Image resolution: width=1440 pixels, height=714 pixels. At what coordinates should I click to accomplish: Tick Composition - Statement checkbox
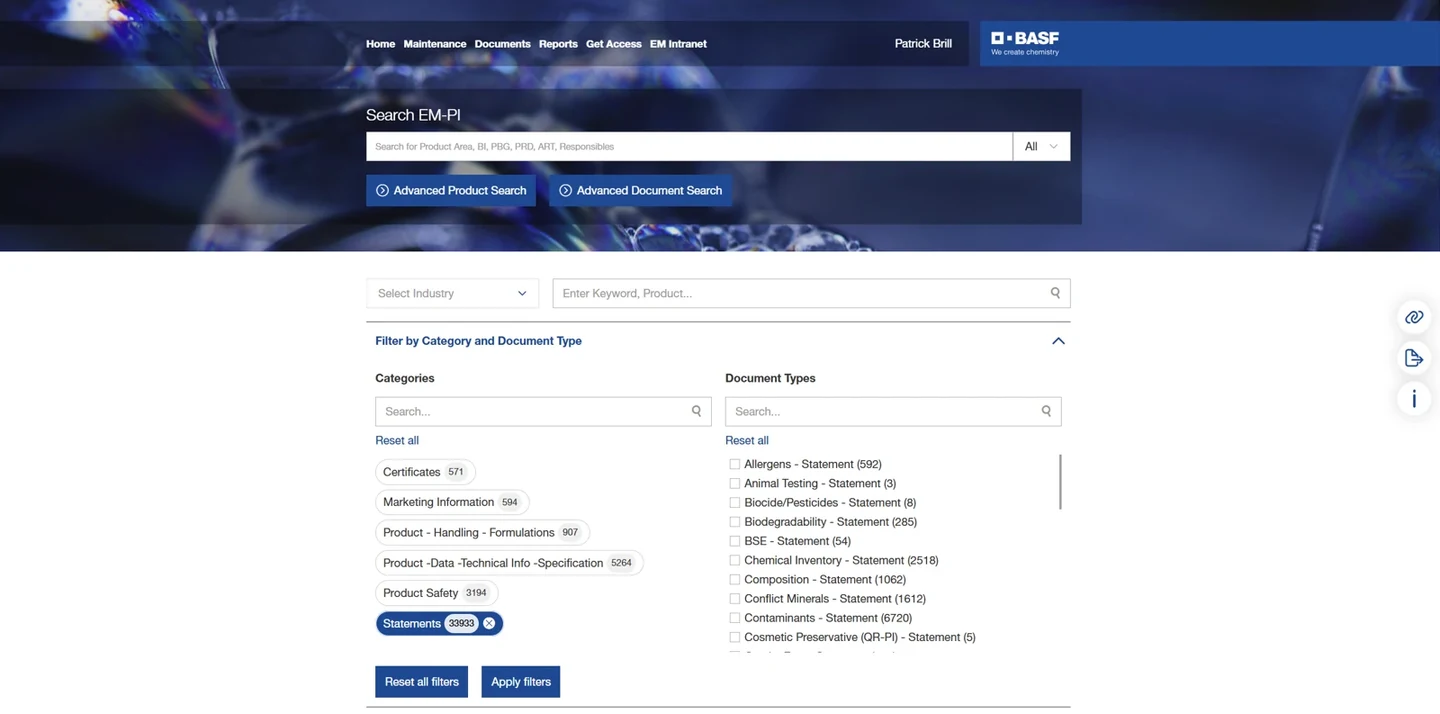(735, 579)
